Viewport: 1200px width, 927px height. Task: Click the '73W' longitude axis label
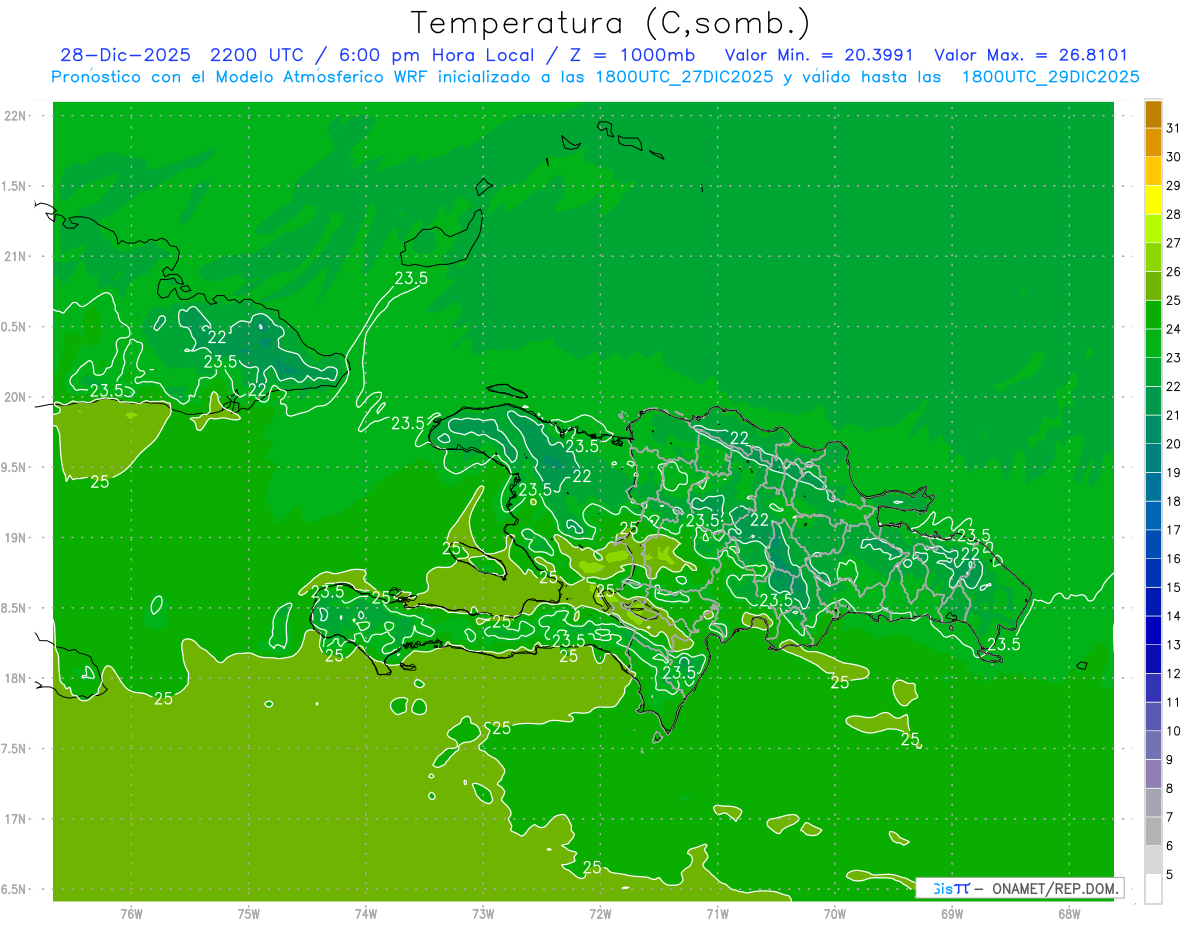[x=483, y=914]
